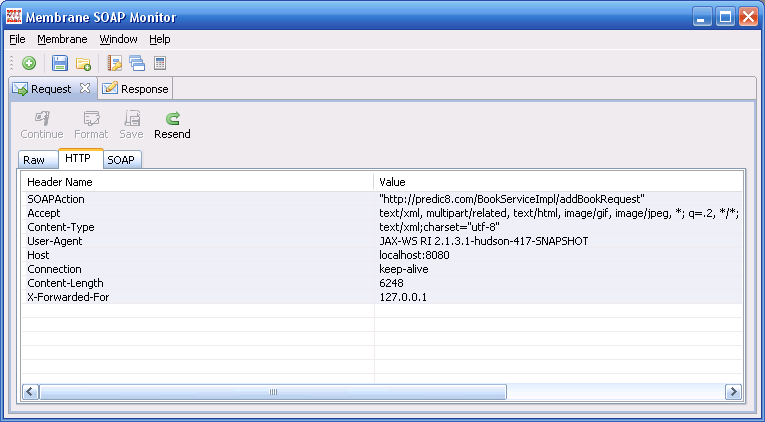Click the 127.0.0.1 value
Image resolution: width=765 pixels, height=422 pixels.
(x=403, y=297)
